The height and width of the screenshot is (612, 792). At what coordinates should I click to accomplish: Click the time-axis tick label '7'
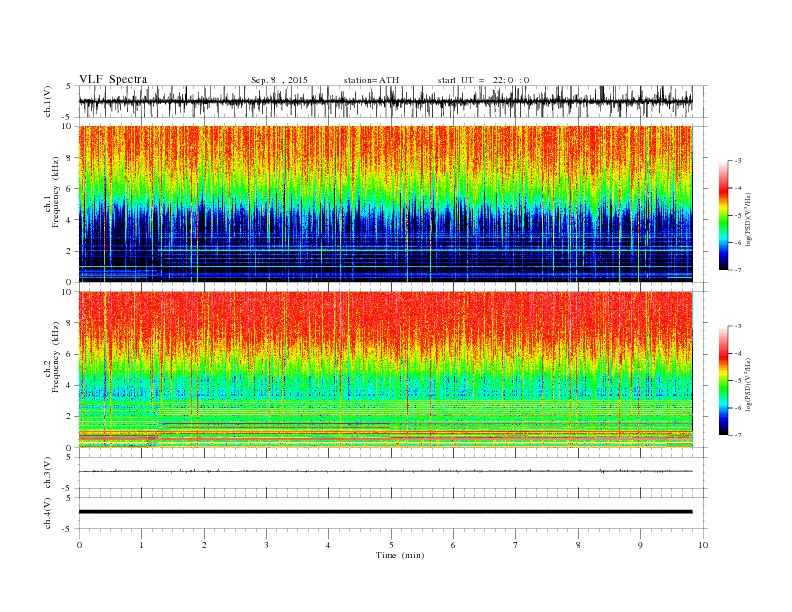516,545
